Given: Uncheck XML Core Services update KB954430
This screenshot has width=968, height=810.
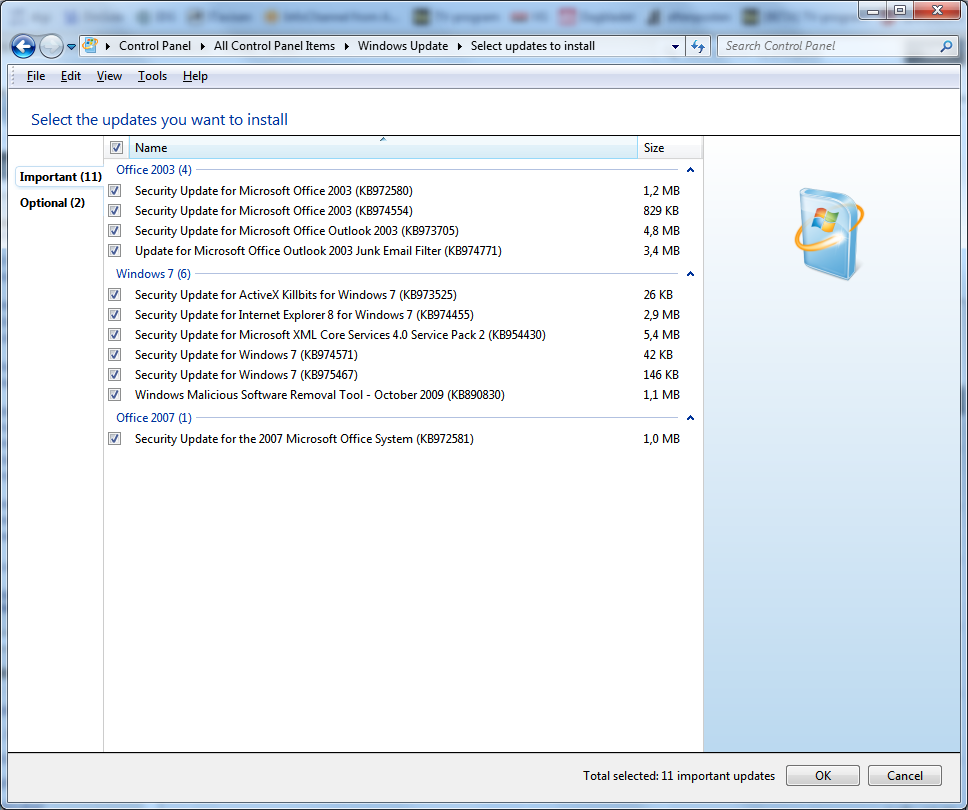Looking at the screenshot, I should coord(115,335).
